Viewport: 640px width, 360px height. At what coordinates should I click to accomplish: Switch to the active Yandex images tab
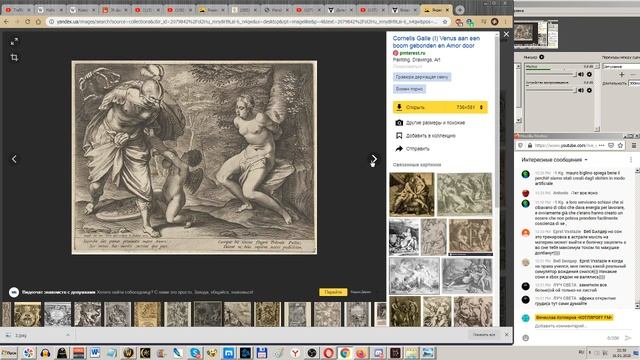pyautogui.click(x=436, y=10)
